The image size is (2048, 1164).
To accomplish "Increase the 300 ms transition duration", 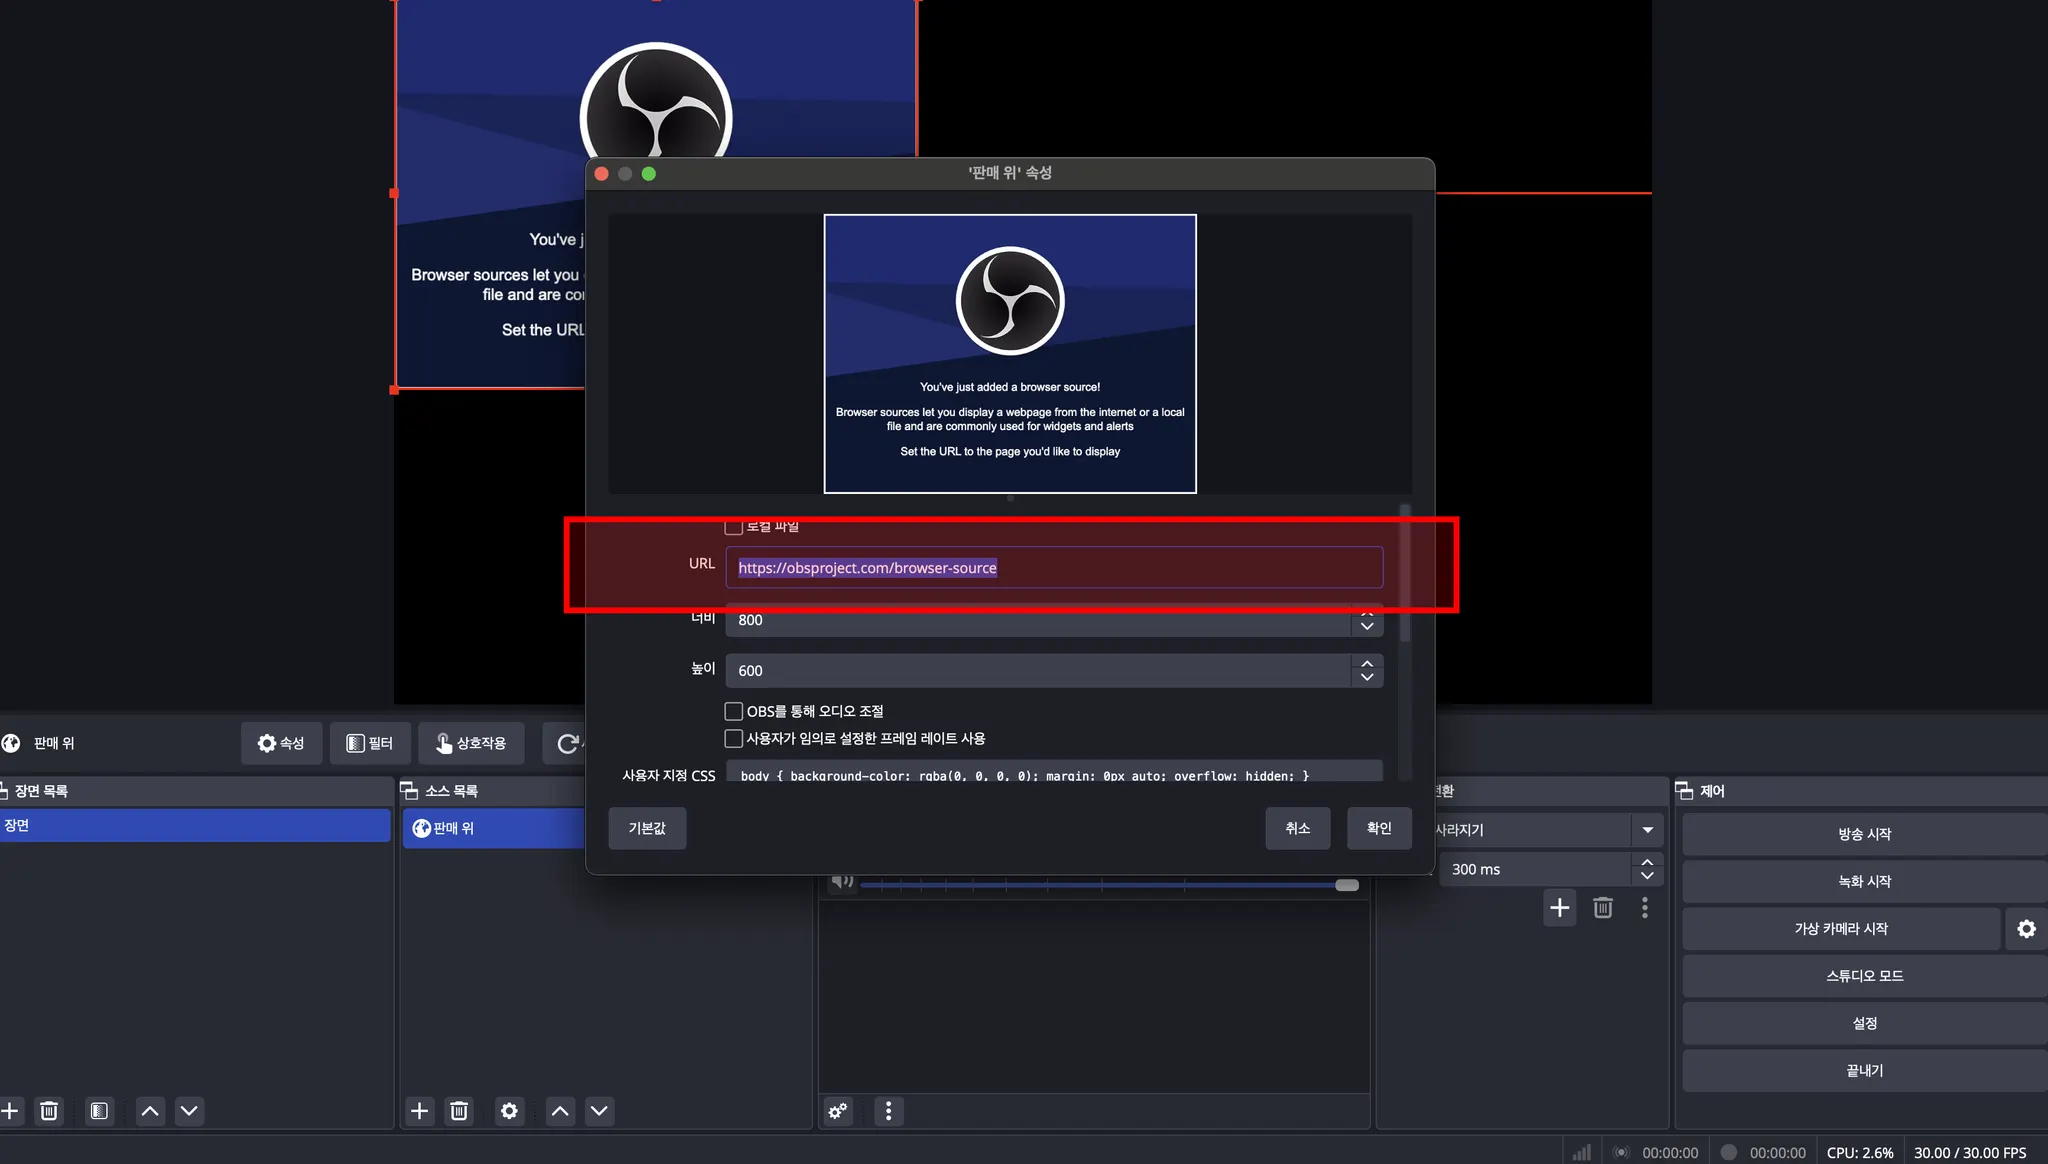I will pos(1647,861).
